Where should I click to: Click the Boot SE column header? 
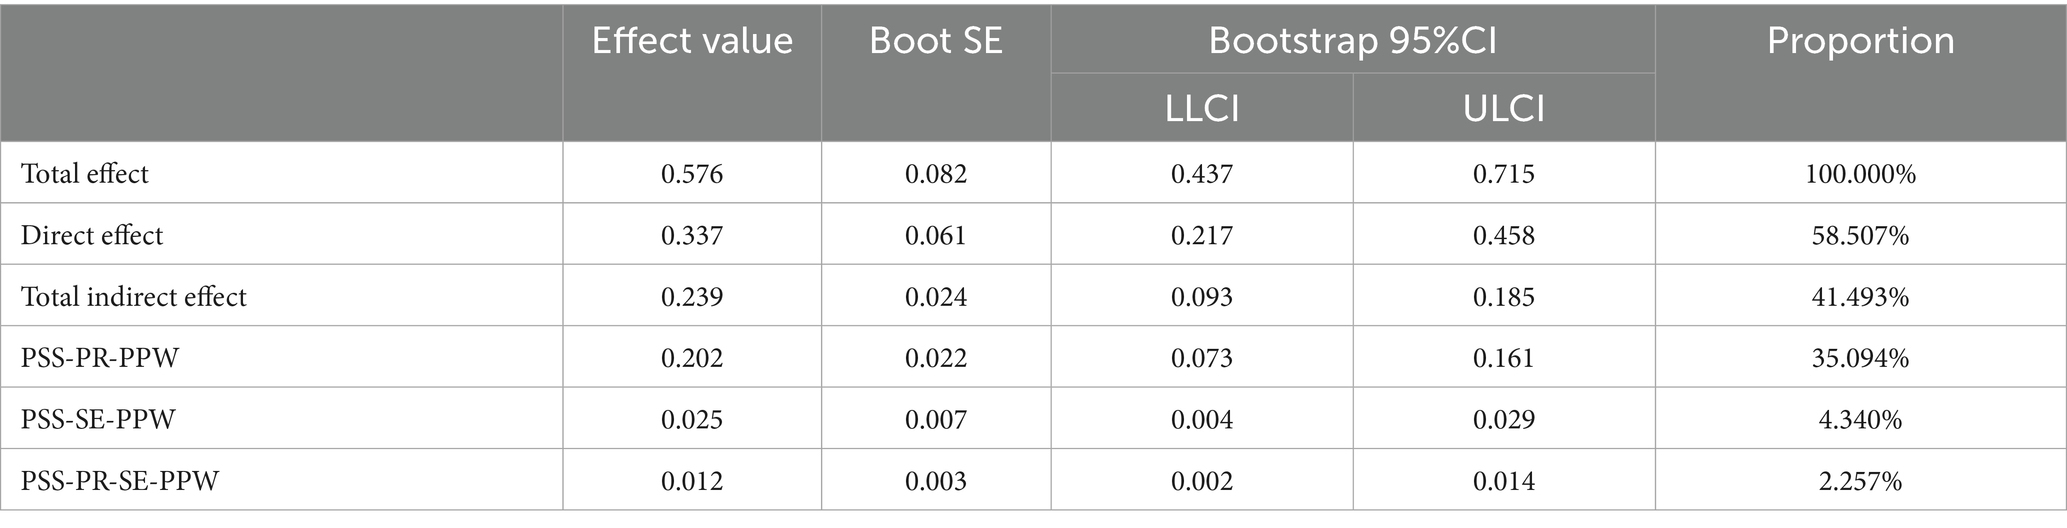(936, 41)
